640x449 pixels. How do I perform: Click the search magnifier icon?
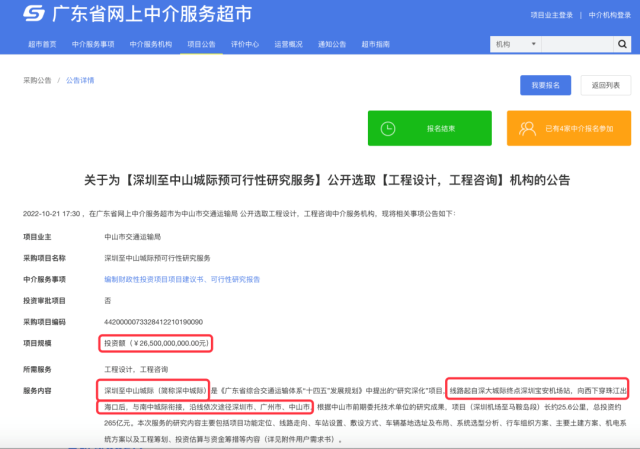622,44
